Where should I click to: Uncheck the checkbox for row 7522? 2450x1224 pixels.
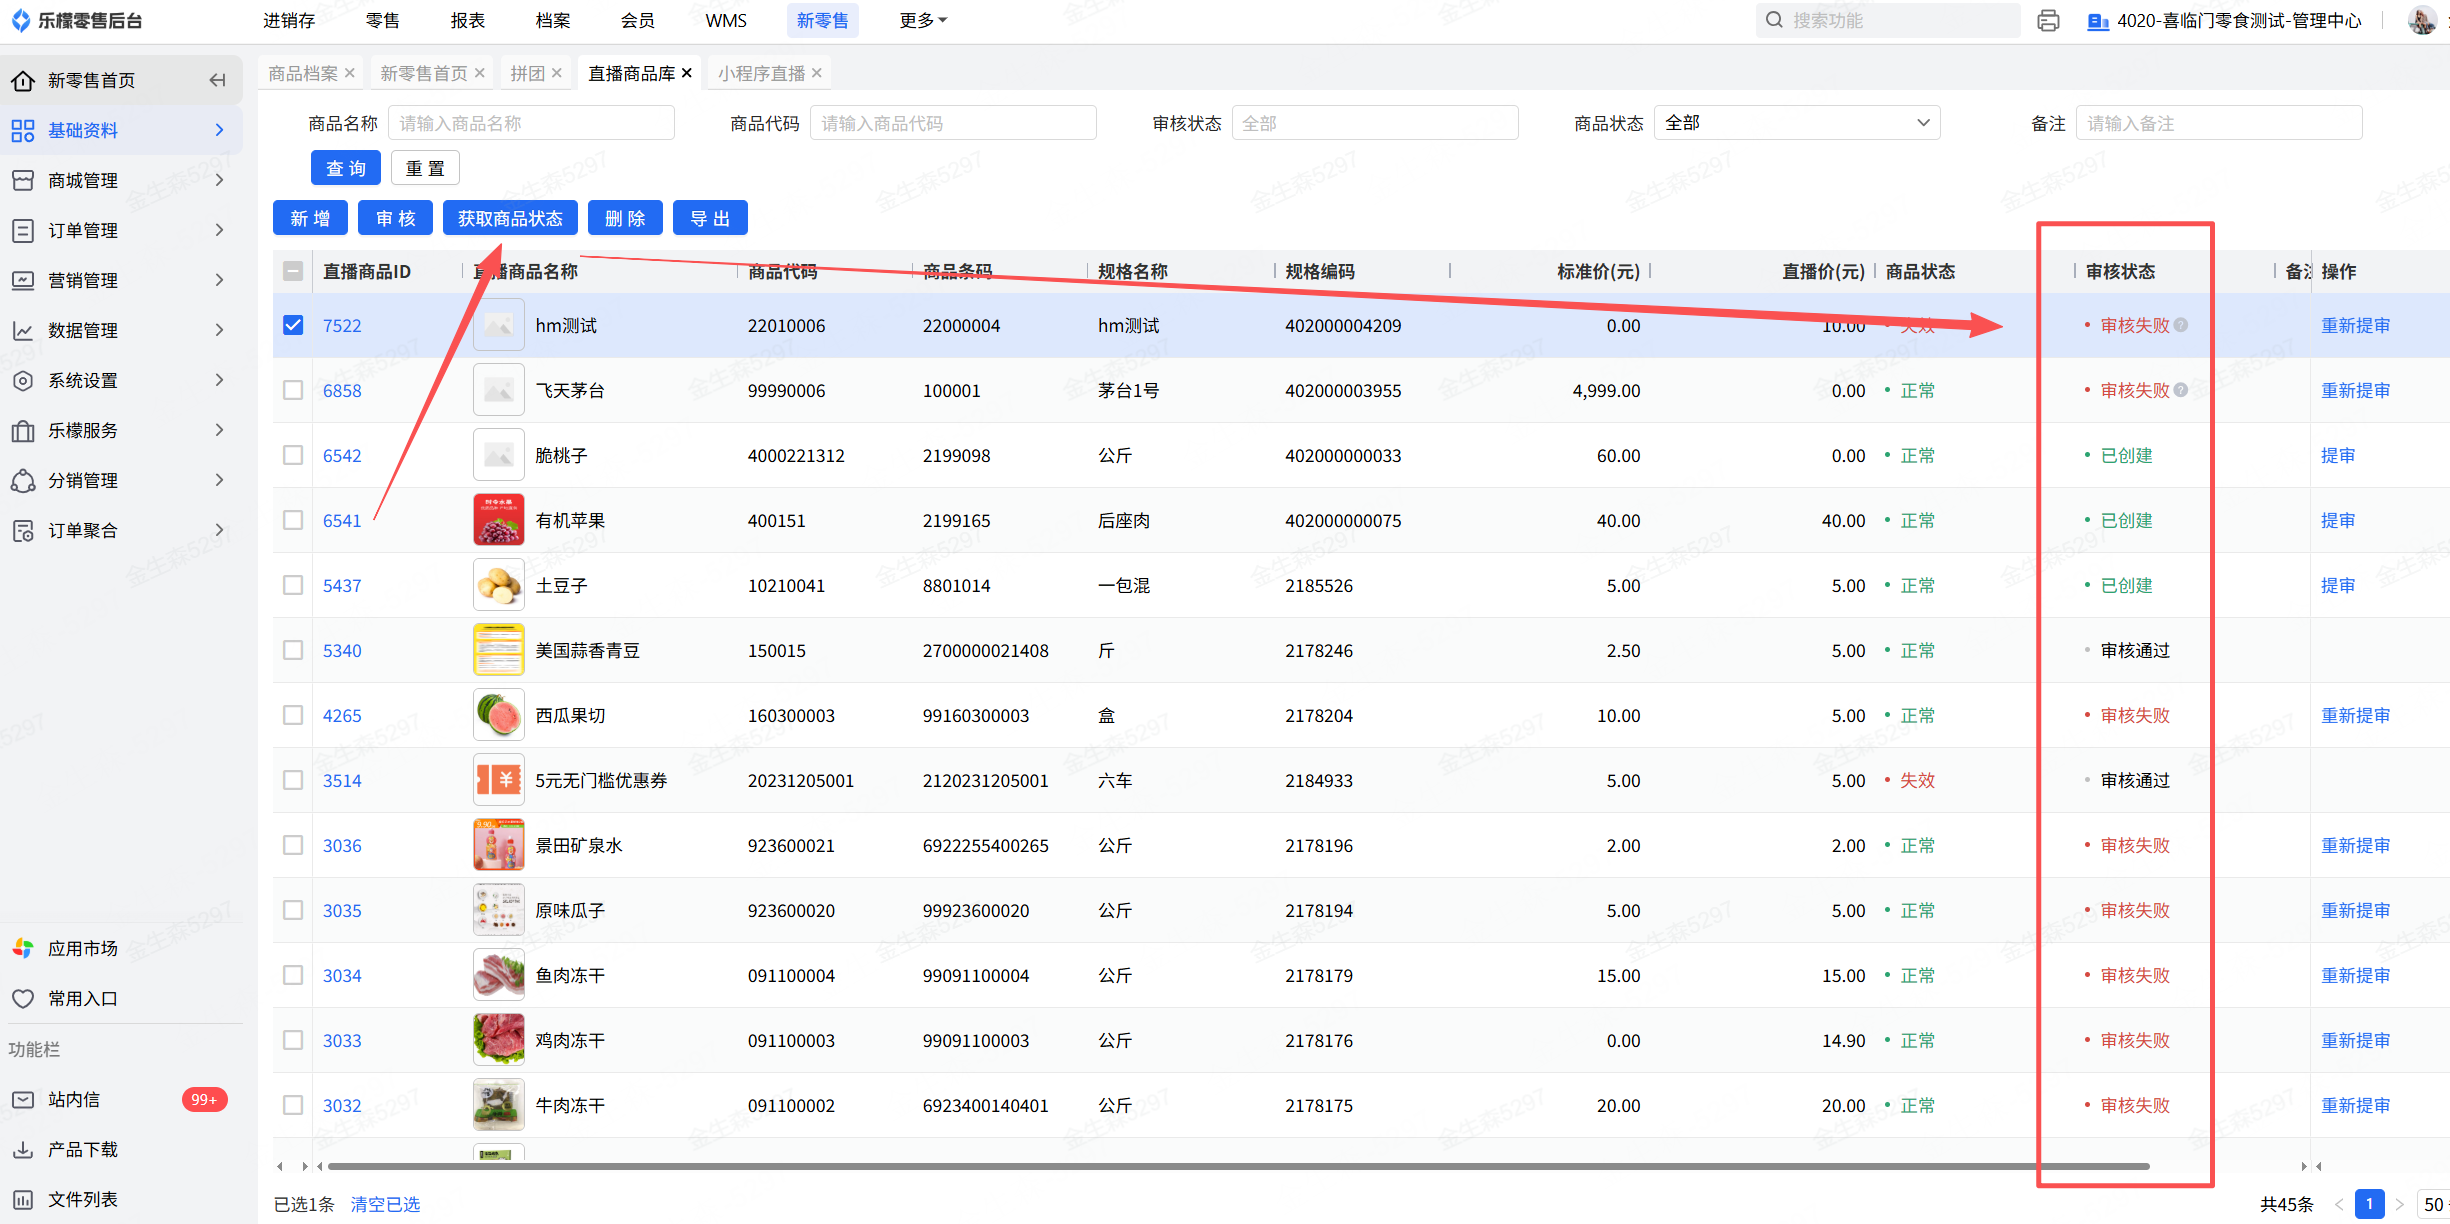pos(293,325)
